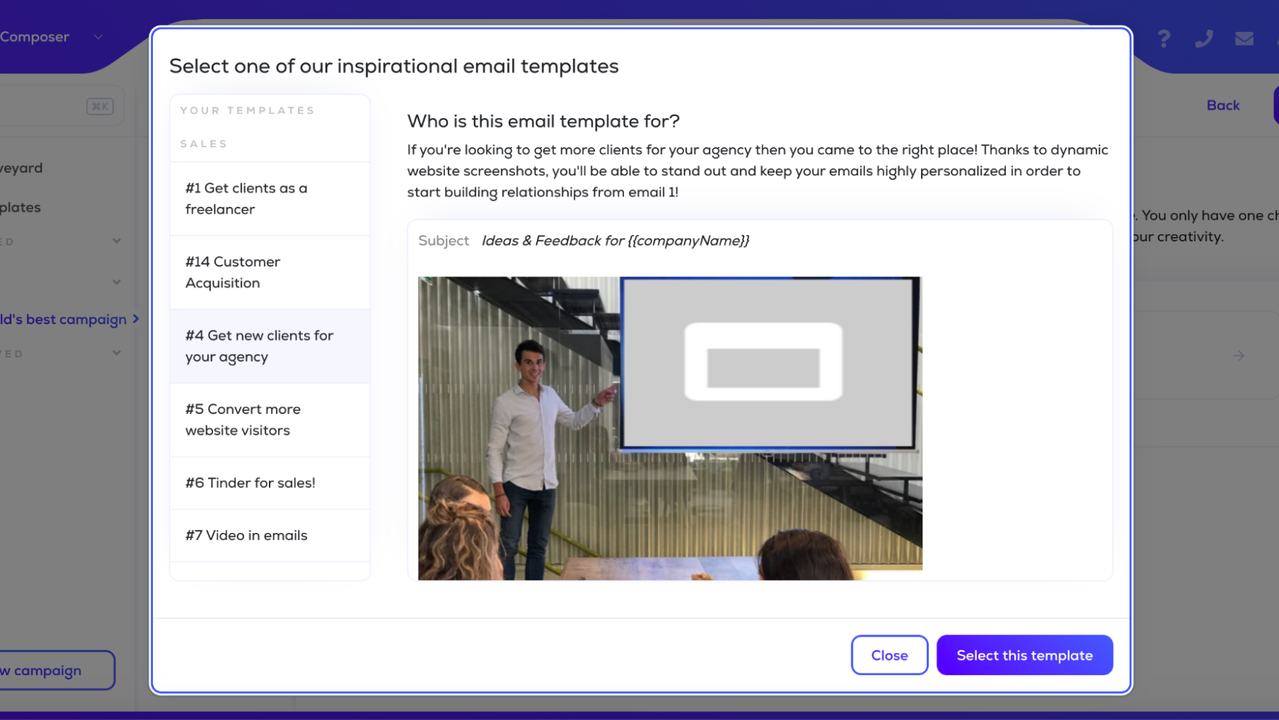
Task: Expand the sidebar chevron directly above best campaign
Action: (117, 282)
